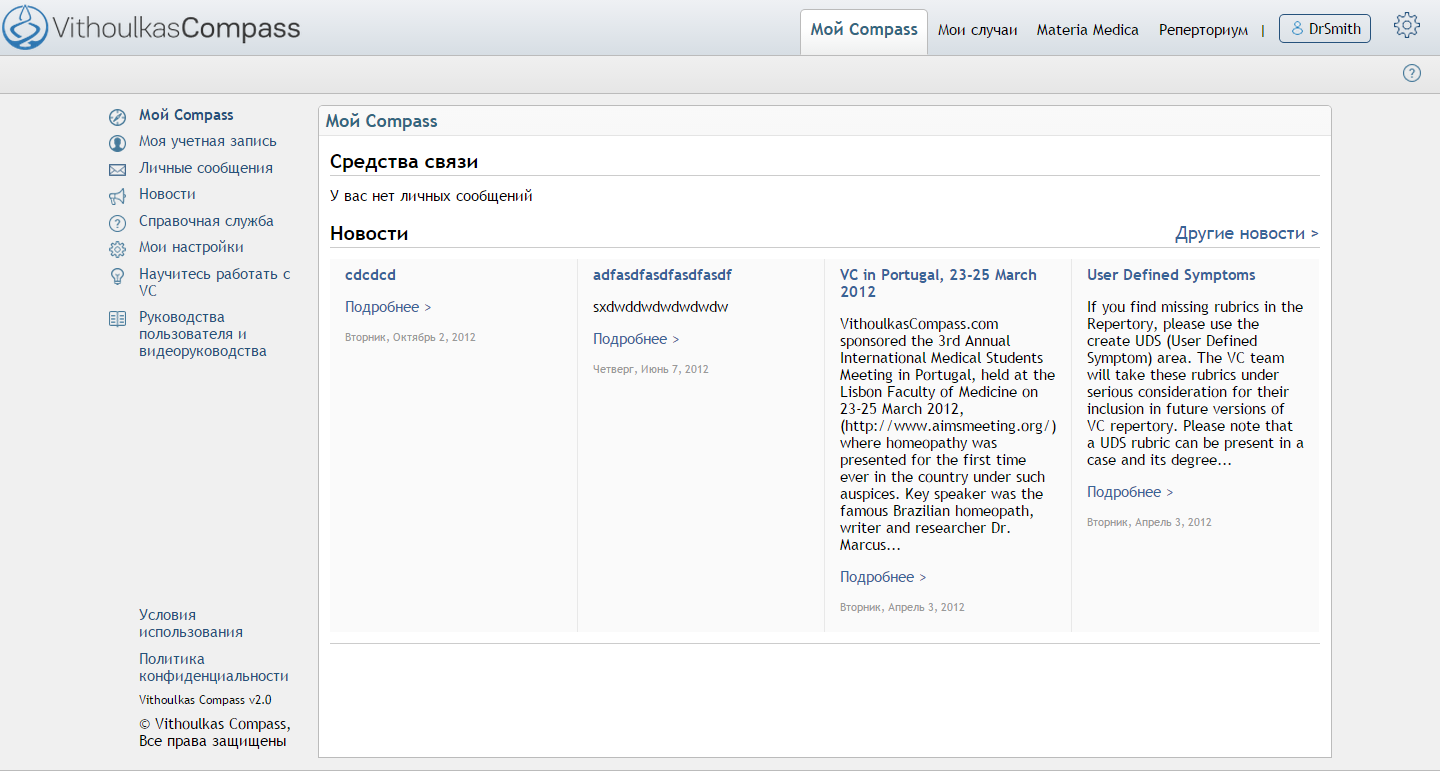Open the cdcdcd news title
Screen dimensions: 1441x771
[x=370, y=275]
